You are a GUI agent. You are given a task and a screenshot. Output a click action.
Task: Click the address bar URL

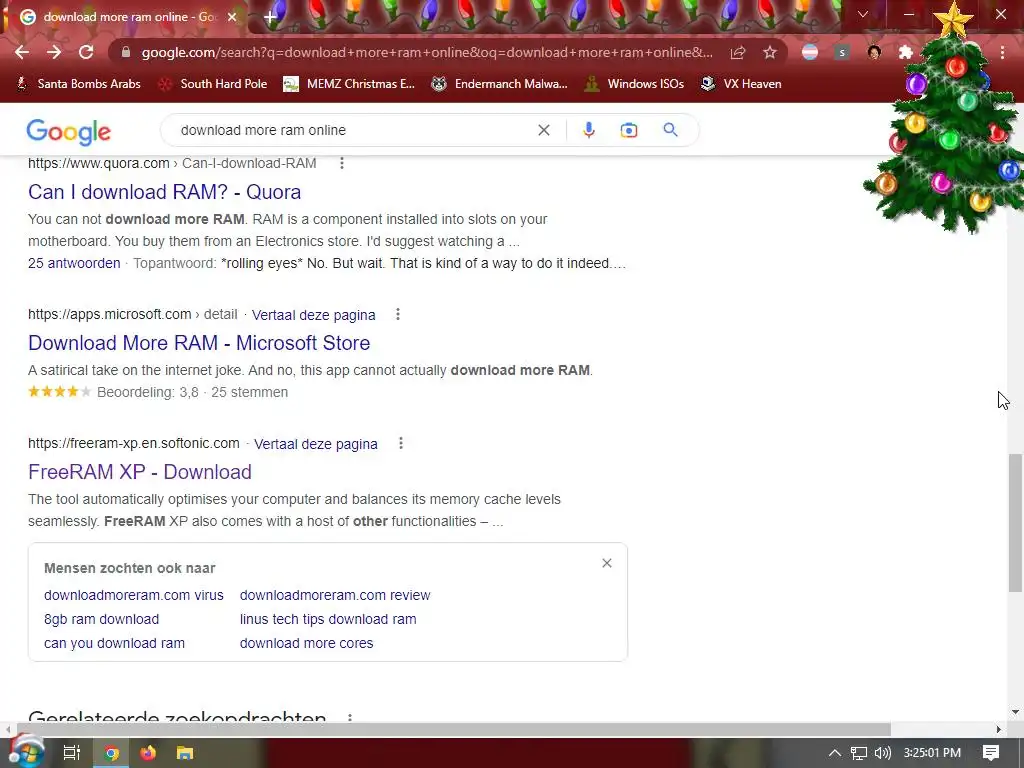tap(427, 52)
